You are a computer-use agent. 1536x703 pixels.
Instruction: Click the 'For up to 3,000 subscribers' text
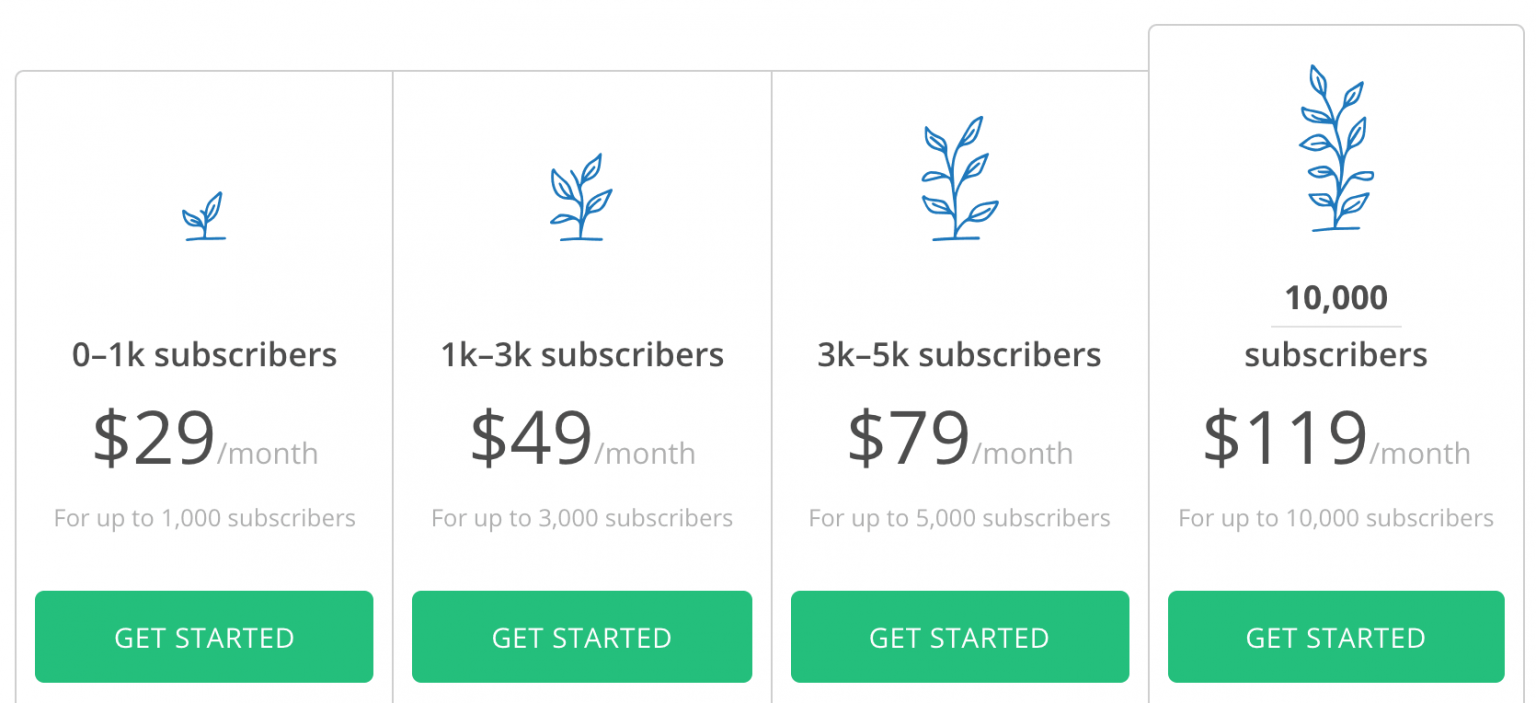582,518
